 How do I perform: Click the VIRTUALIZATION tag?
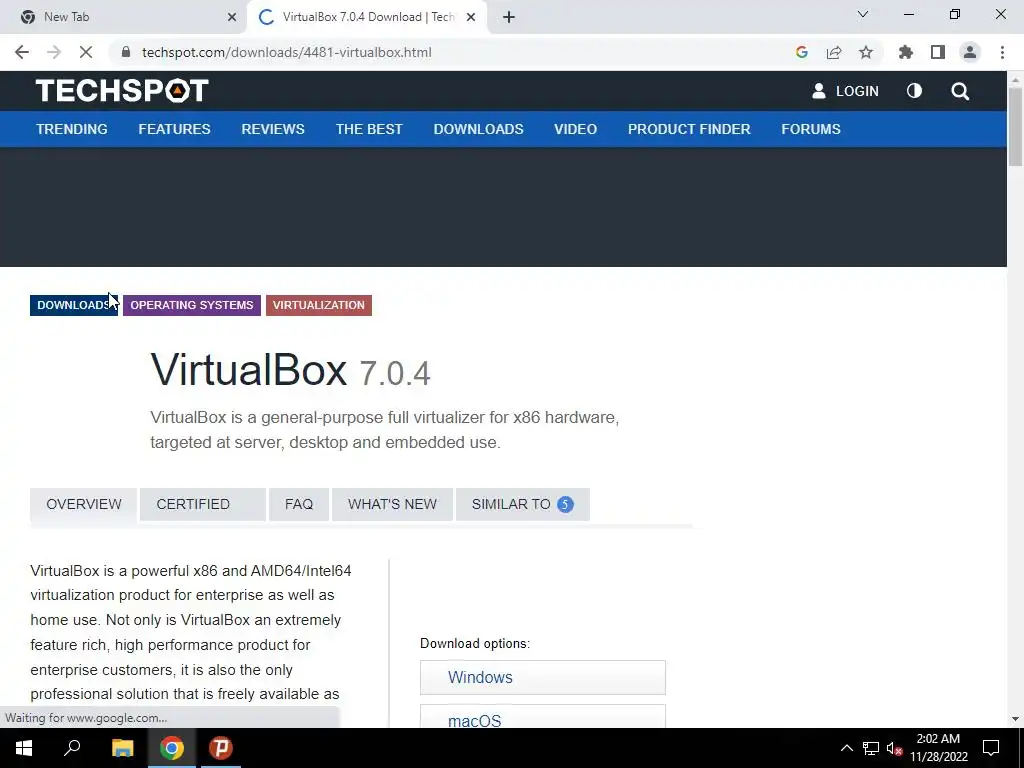(319, 305)
